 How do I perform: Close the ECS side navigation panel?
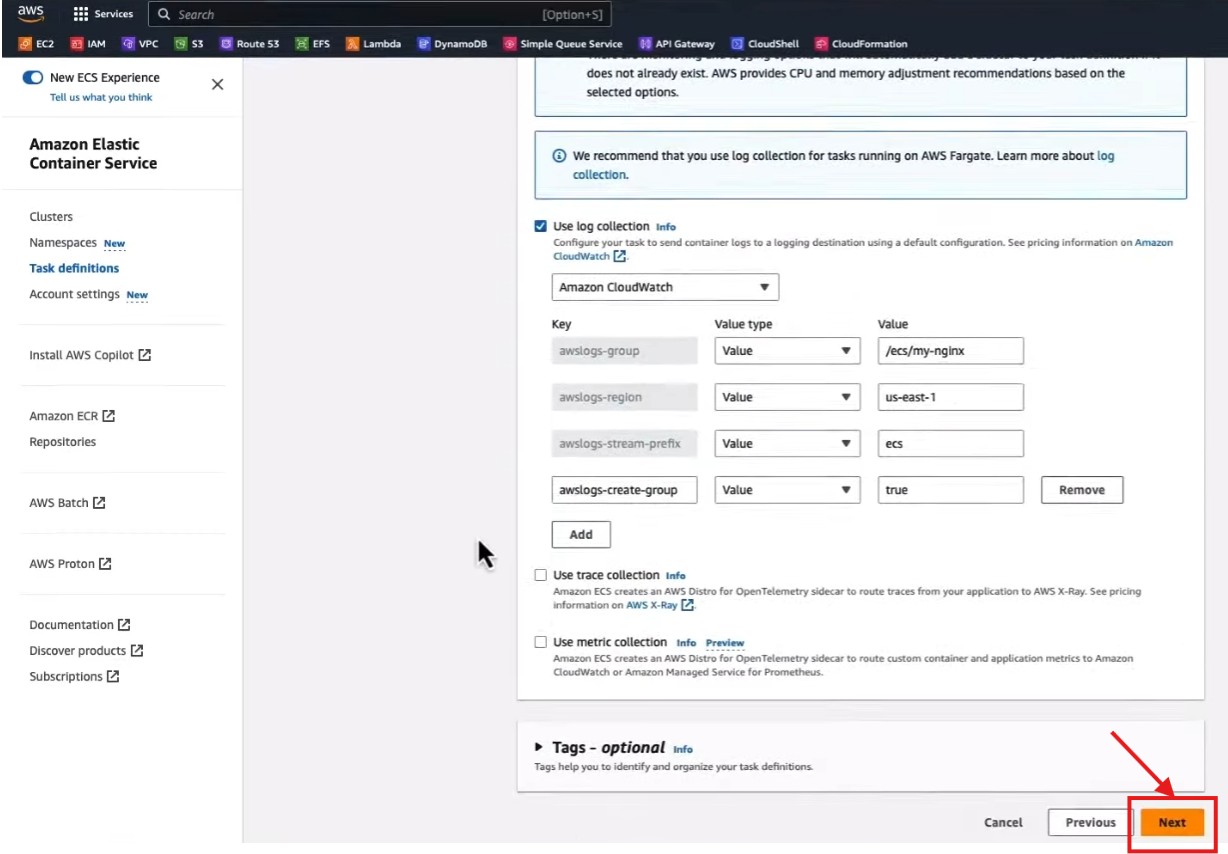tap(217, 85)
